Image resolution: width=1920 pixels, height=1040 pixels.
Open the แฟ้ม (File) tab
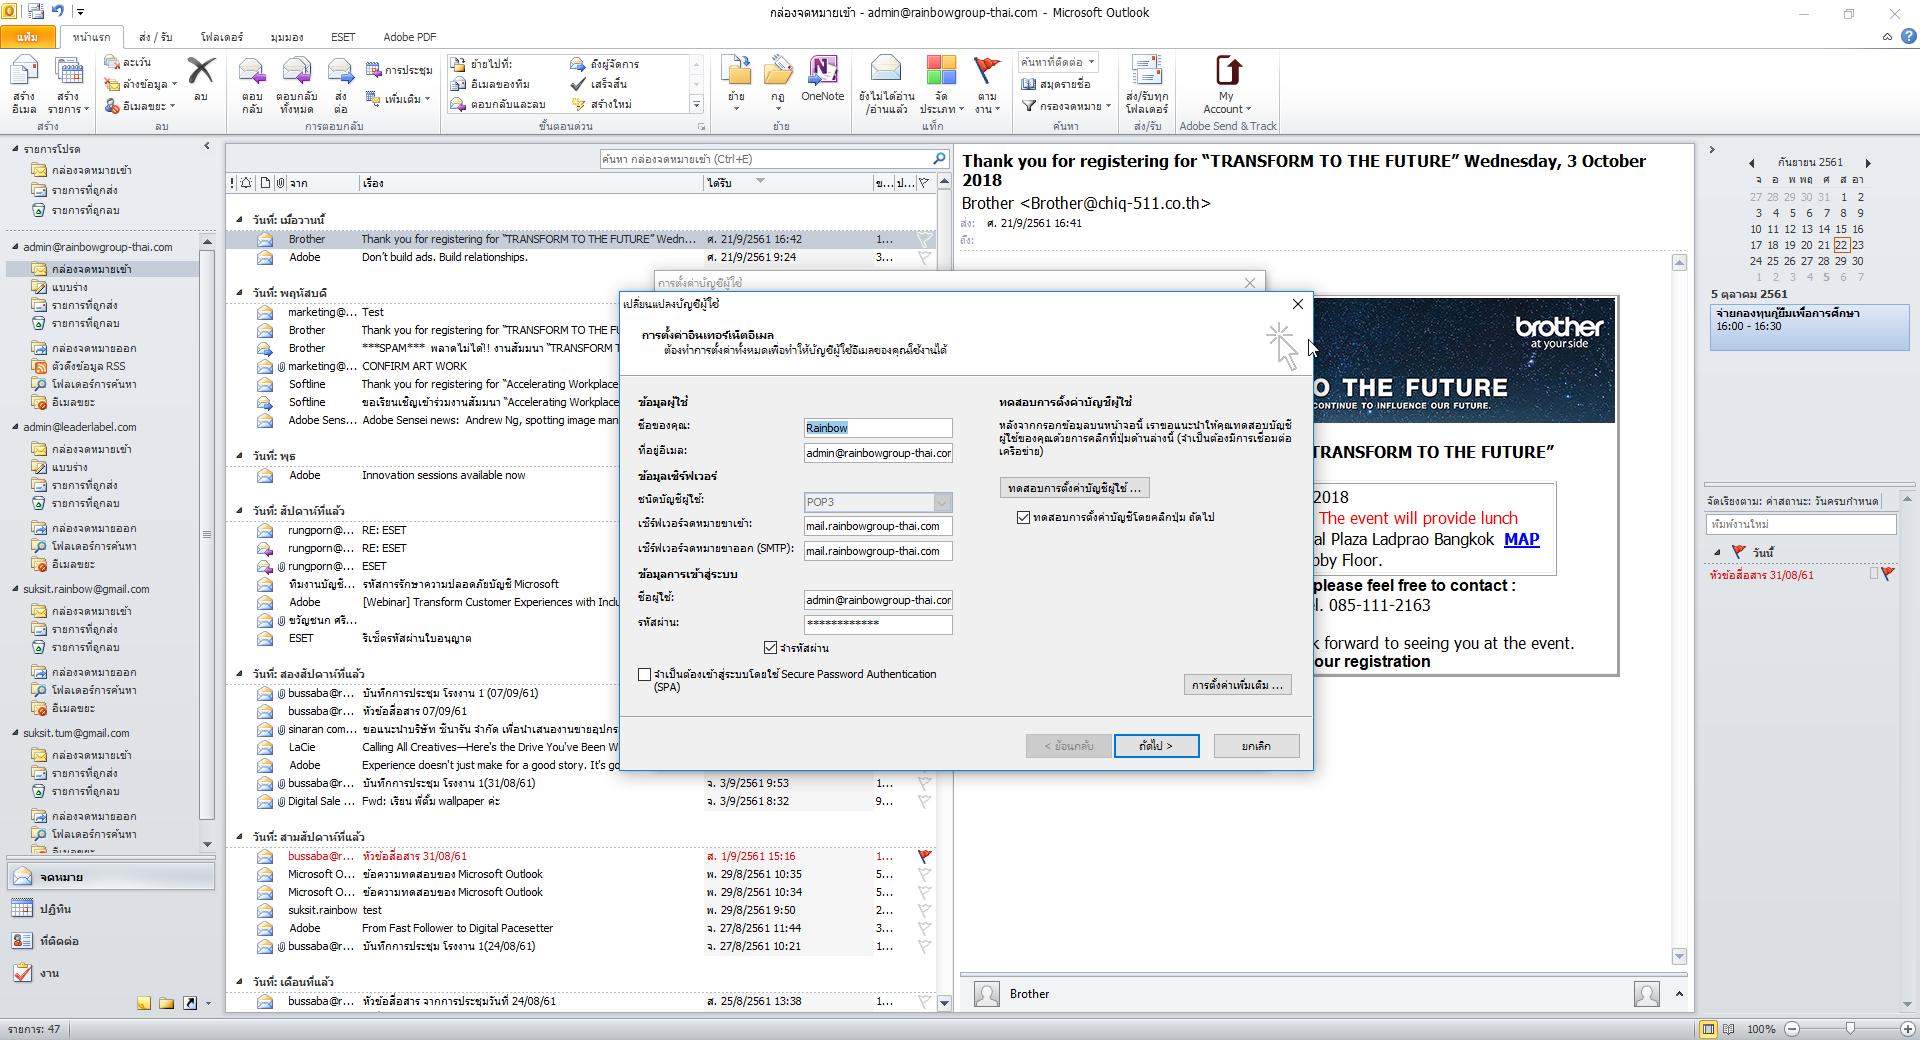coord(28,37)
